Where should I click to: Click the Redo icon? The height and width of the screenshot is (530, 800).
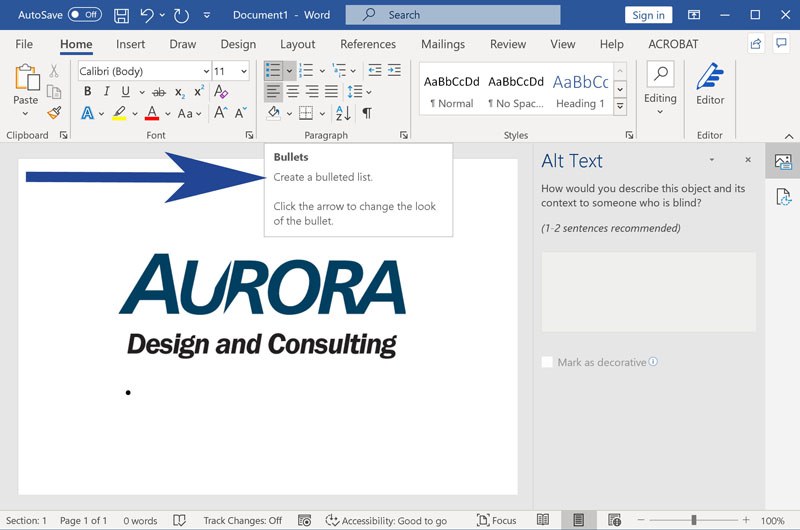click(181, 15)
